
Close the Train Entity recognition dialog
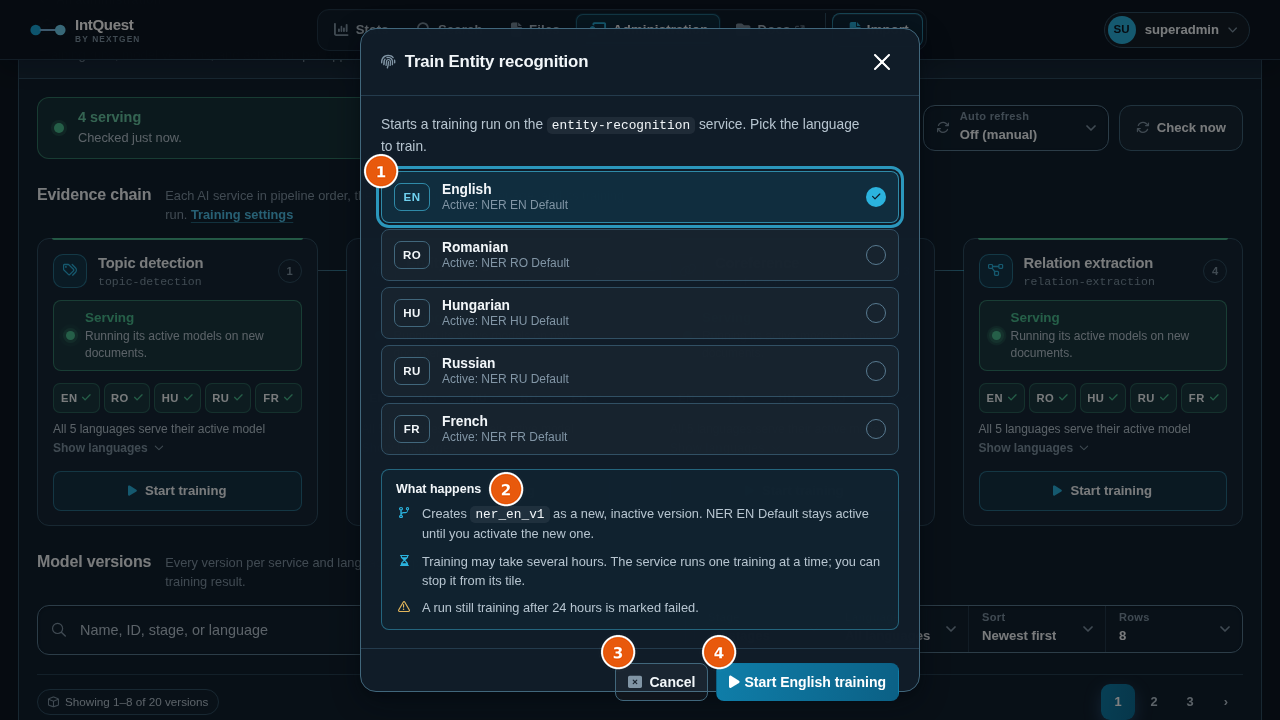(x=882, y=62)
